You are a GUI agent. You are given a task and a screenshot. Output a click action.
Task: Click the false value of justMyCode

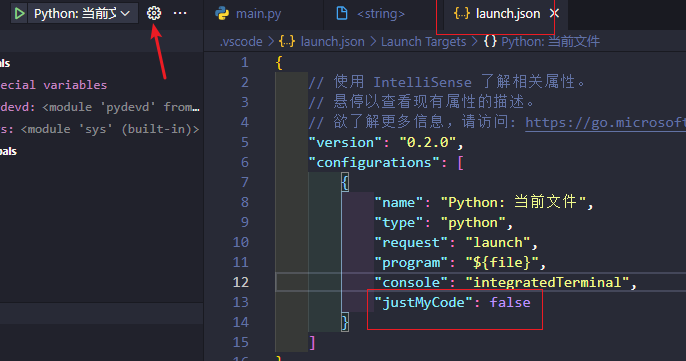point(510,303)
